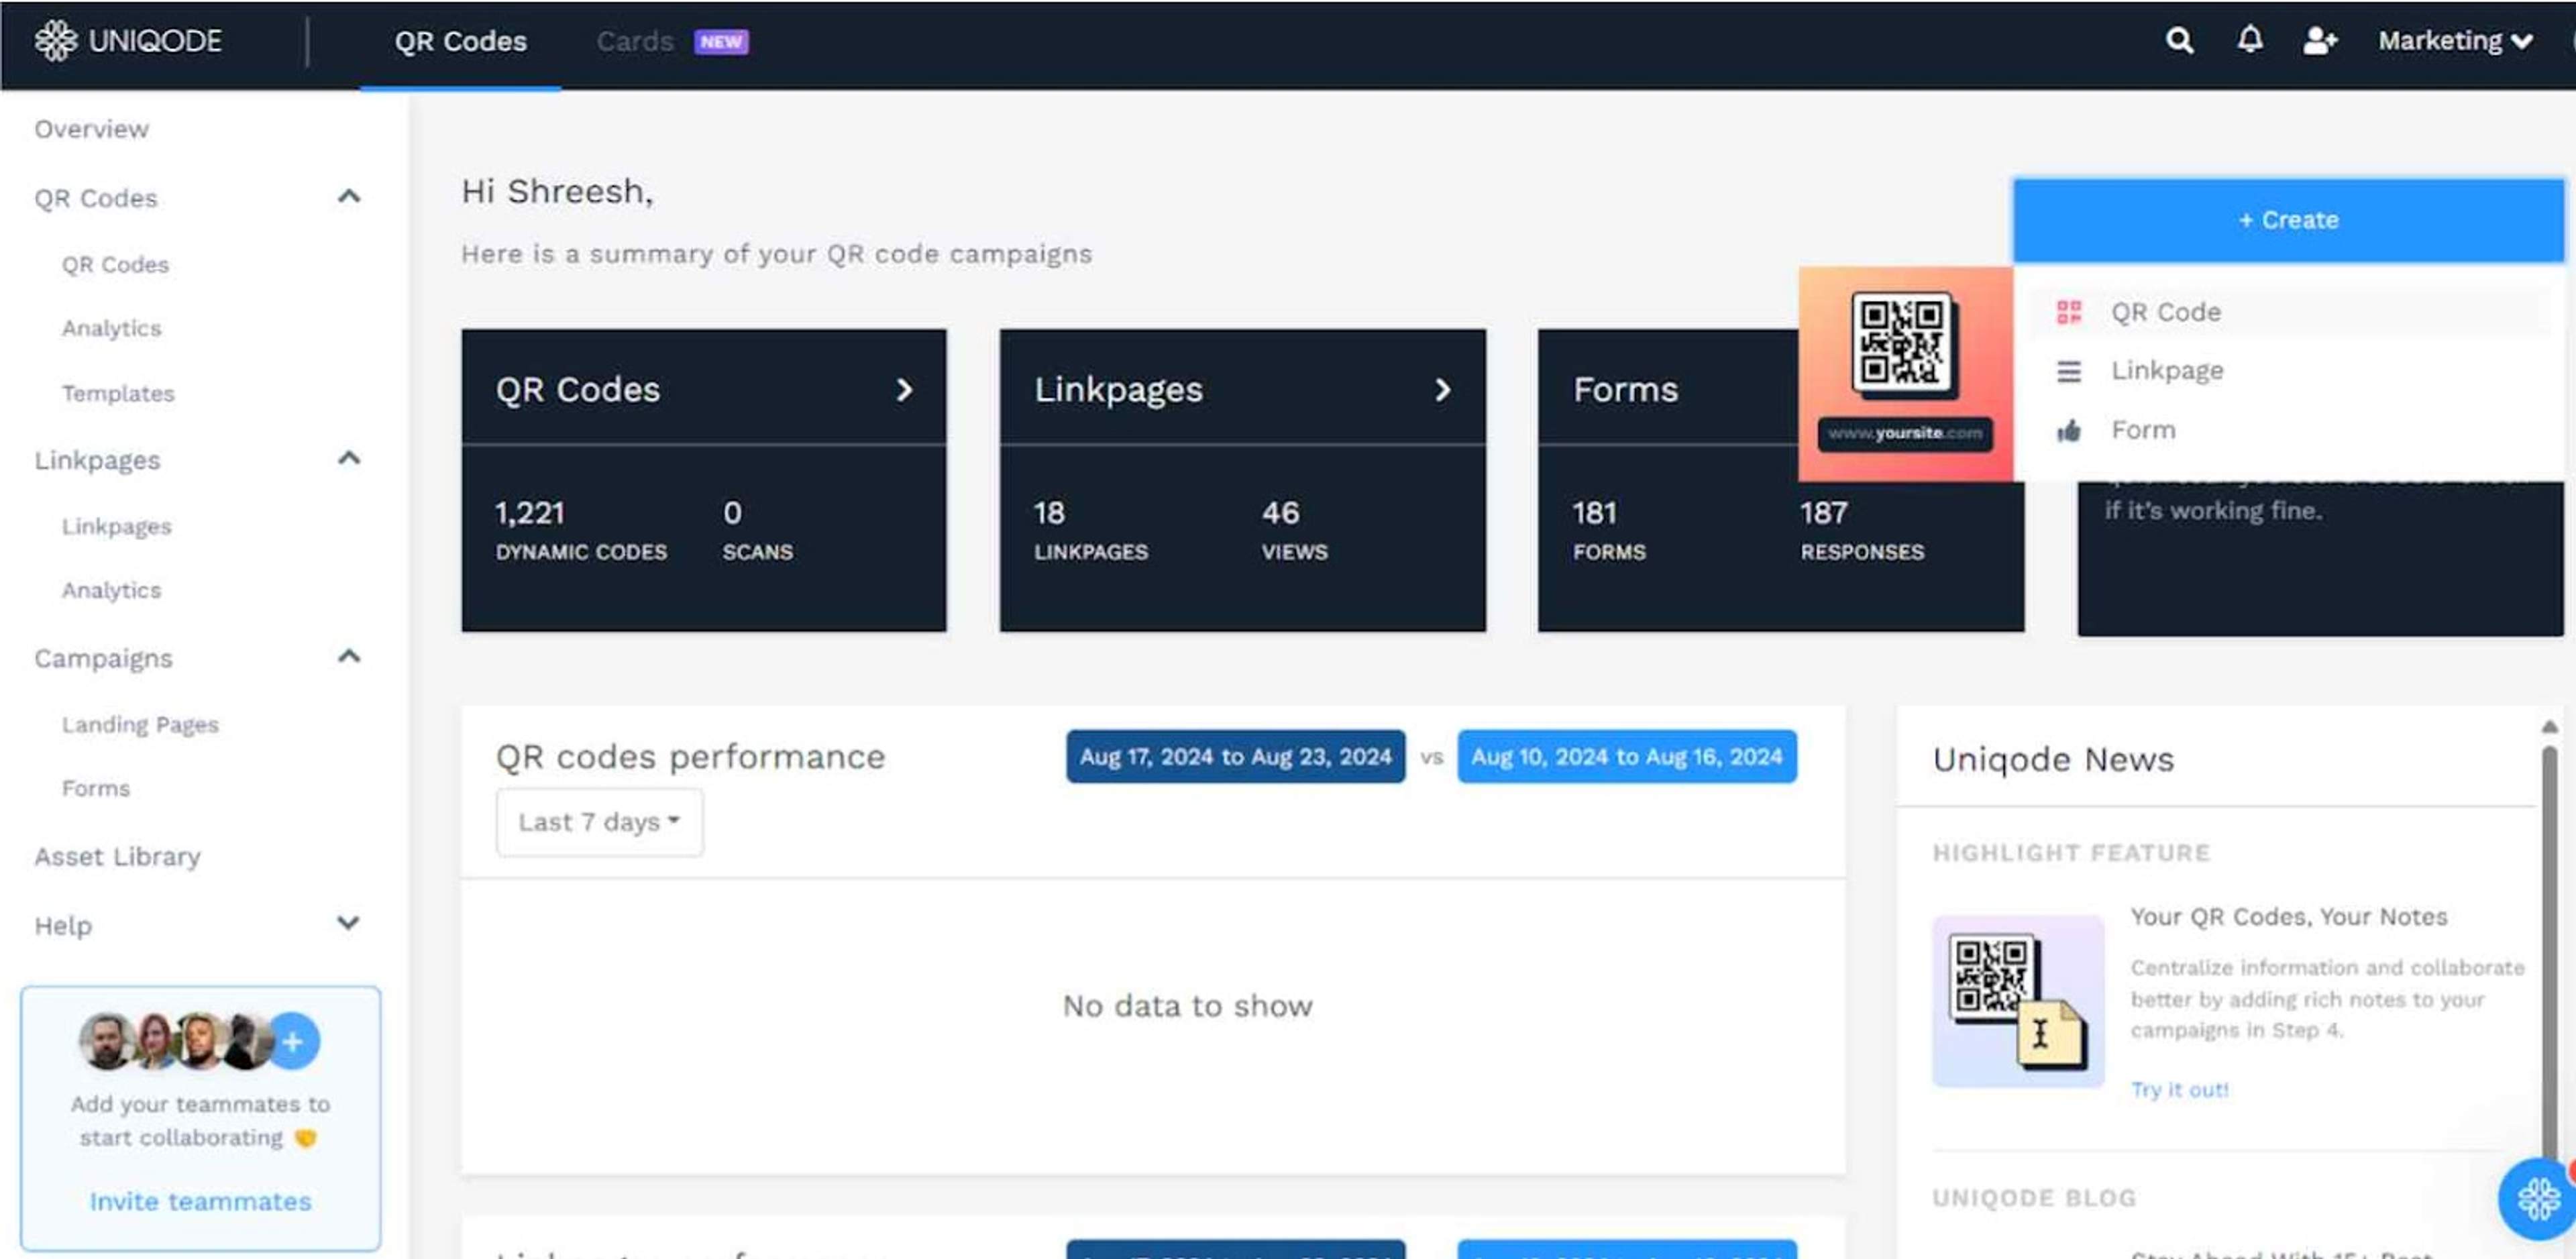
Task: Open the Marketing account dropdown
Action: (x=2454, y=41)
